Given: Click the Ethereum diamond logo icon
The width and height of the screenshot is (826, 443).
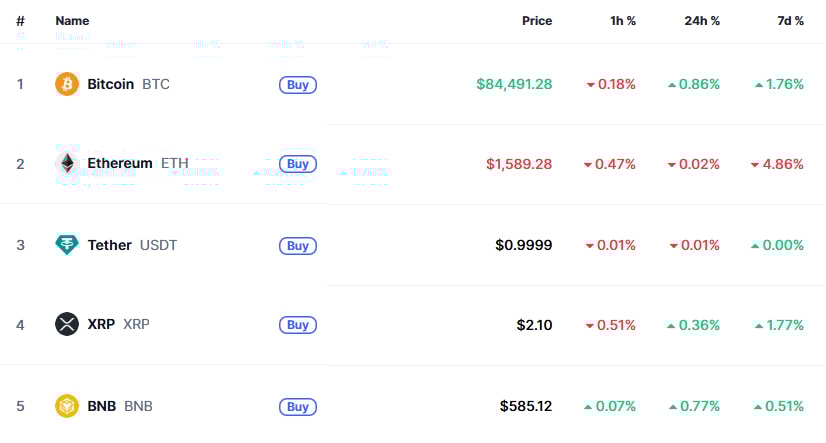Looking at the screenshot, I should point(67,164).
